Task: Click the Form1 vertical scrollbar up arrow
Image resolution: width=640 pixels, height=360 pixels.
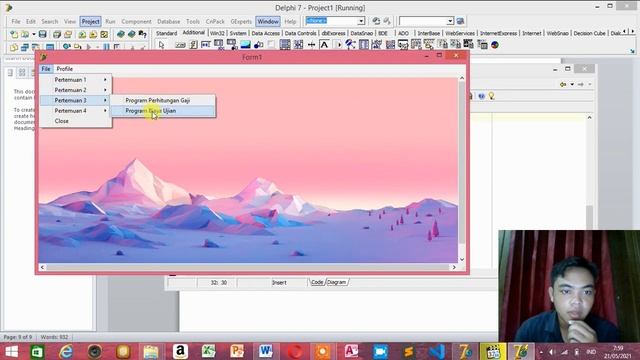Action: pyautogui.click(x=462, y=78)
